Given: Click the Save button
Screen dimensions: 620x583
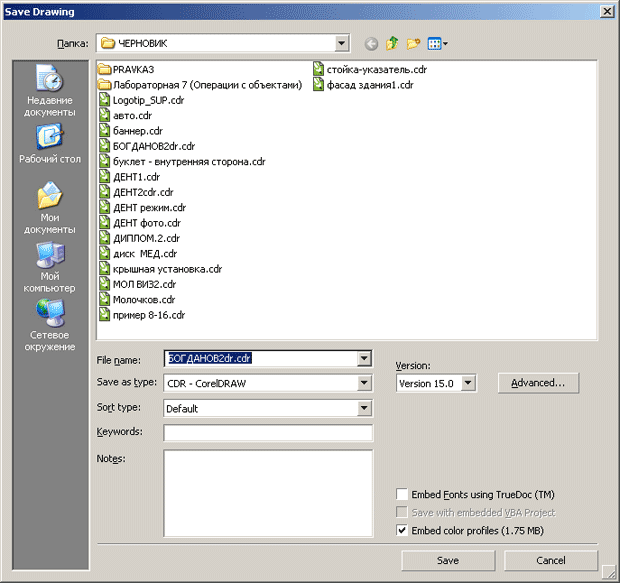Looking at the screenshot, I should [x=448, y=560].
